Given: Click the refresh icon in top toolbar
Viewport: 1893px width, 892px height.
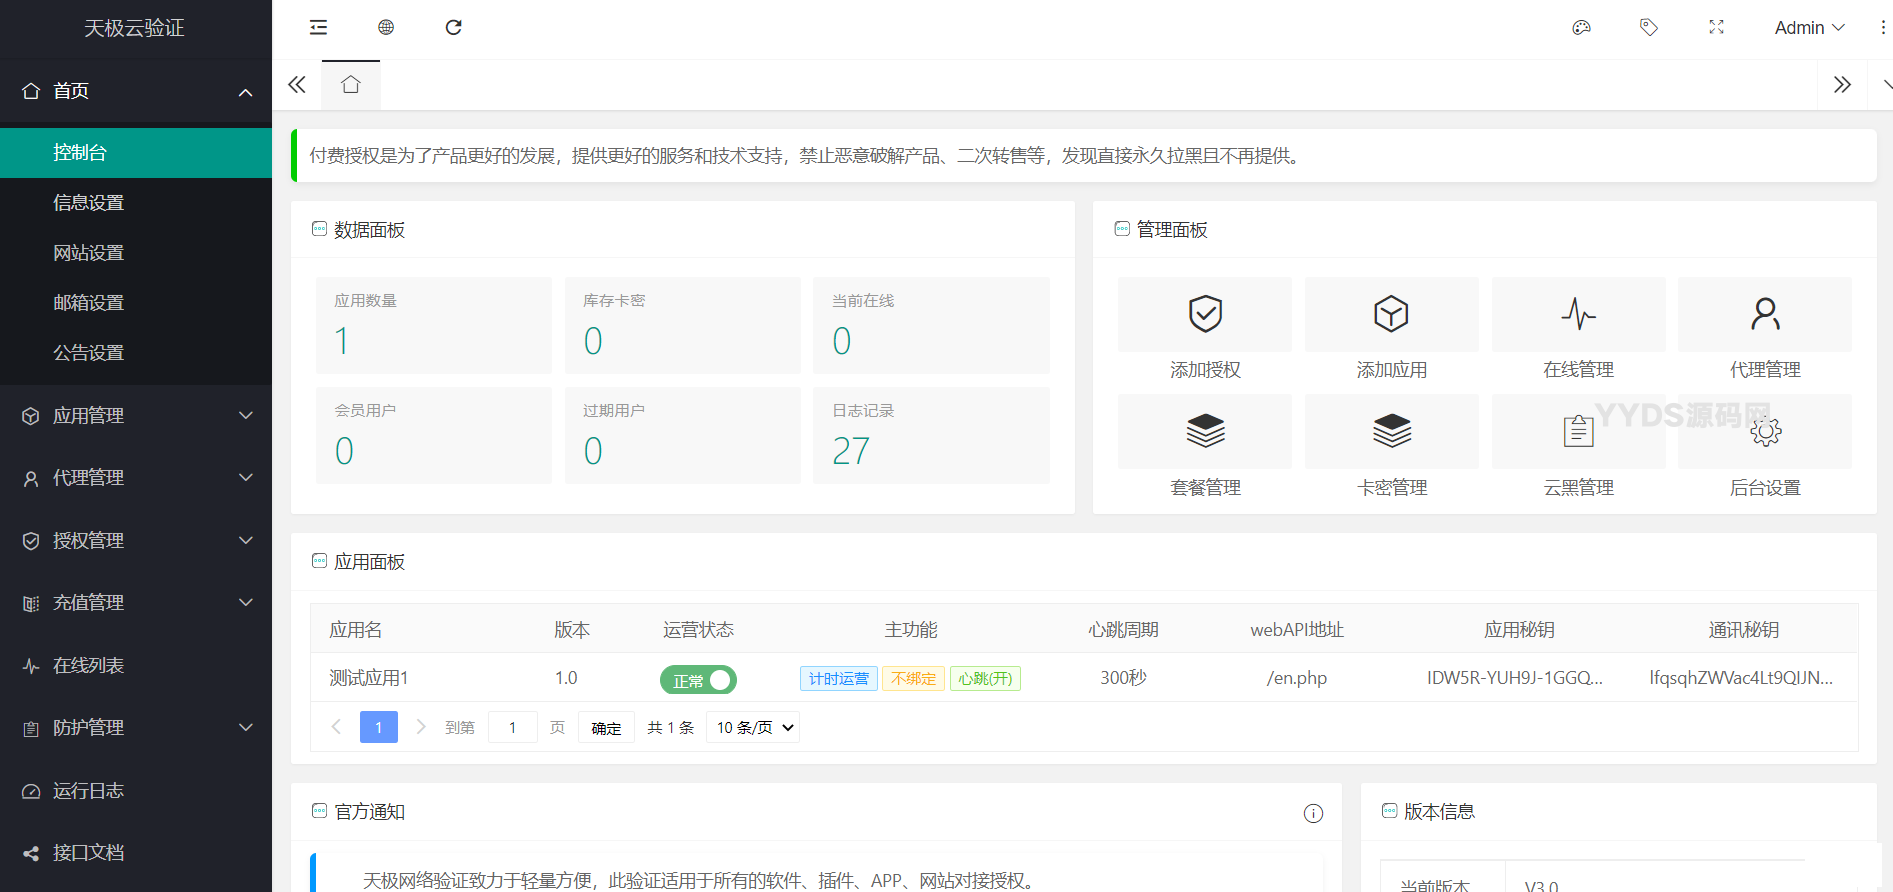Looking at the screenshot, I should 453,27.
